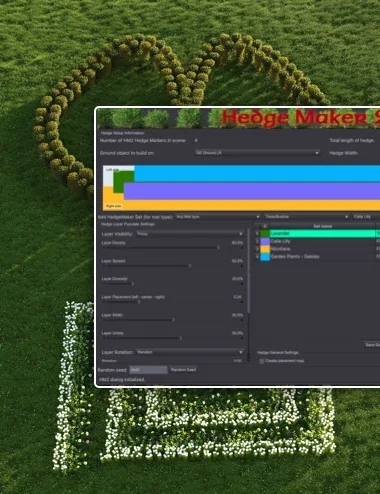The image size is (380, 494).
Task: Click the purple layer bar in preview
Action: pos(252,191)
